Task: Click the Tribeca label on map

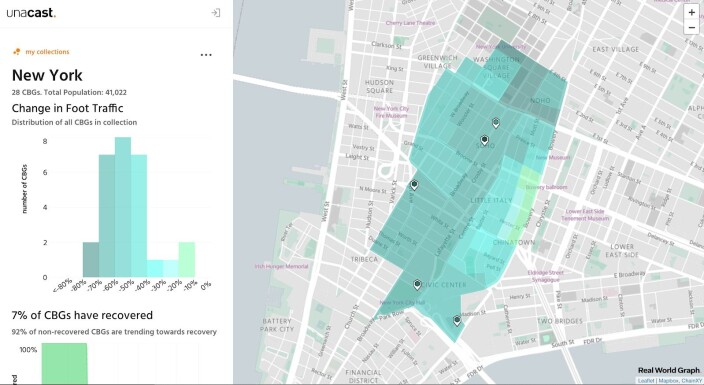Action: click(x=364, y=259)
